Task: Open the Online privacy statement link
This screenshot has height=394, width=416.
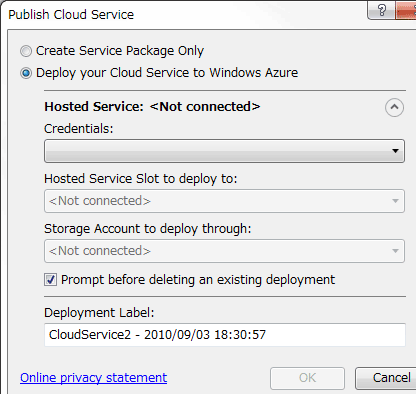Action: click(93, 378)
